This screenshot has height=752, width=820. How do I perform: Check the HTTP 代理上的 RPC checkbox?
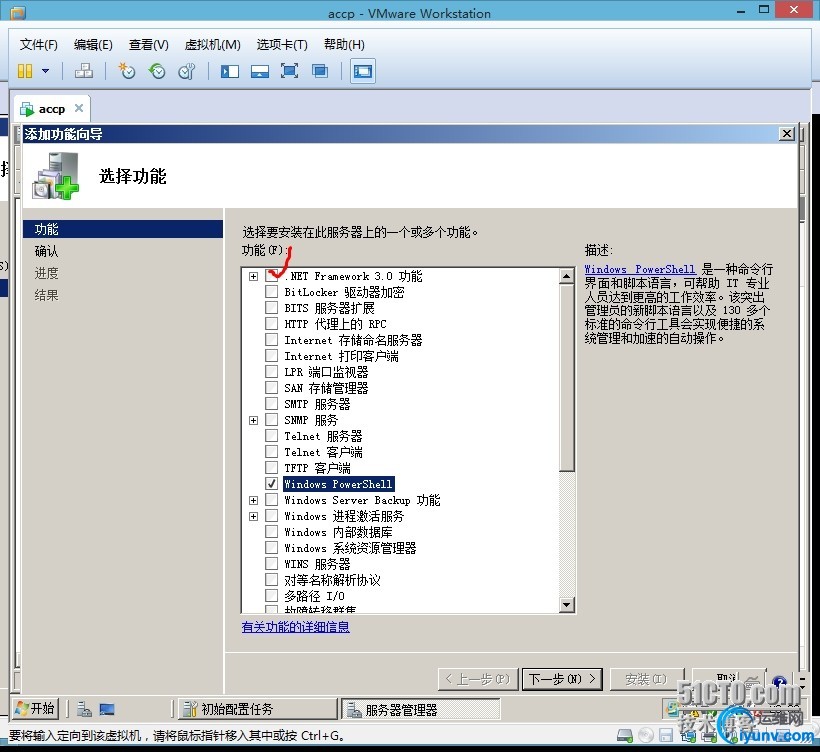(x=271, y=323)
